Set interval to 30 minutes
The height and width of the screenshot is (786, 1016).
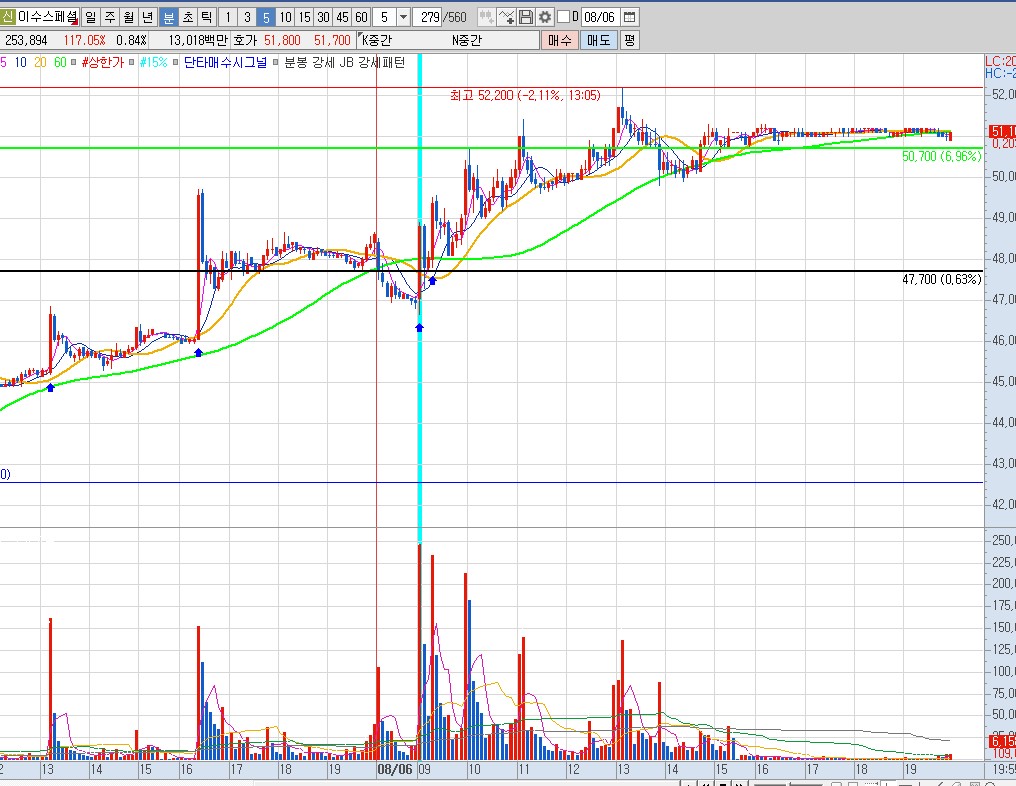[323, 17]
